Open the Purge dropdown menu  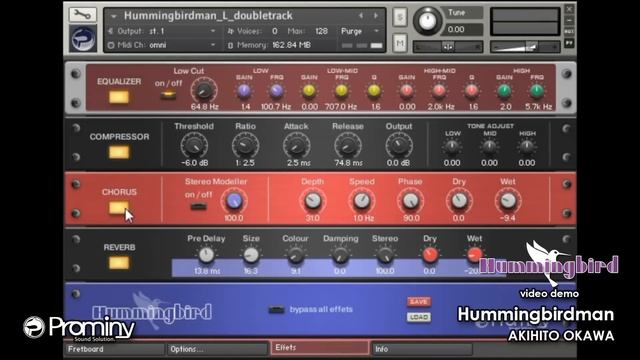coord(360,31)
